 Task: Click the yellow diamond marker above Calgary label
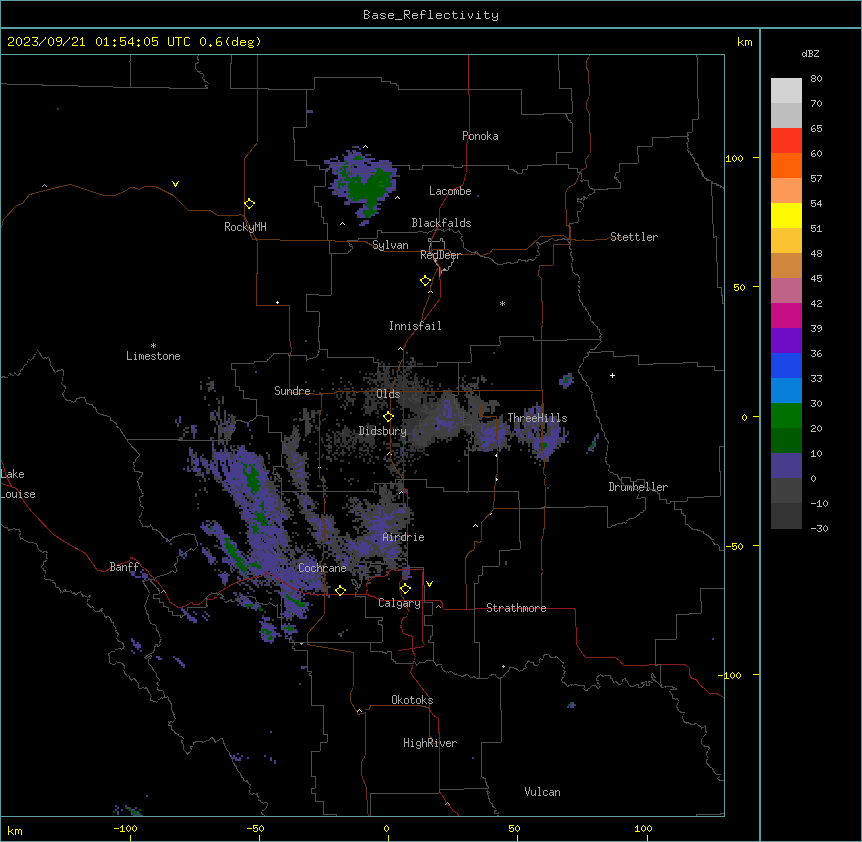pyautogui.click(x=406, y=589)
